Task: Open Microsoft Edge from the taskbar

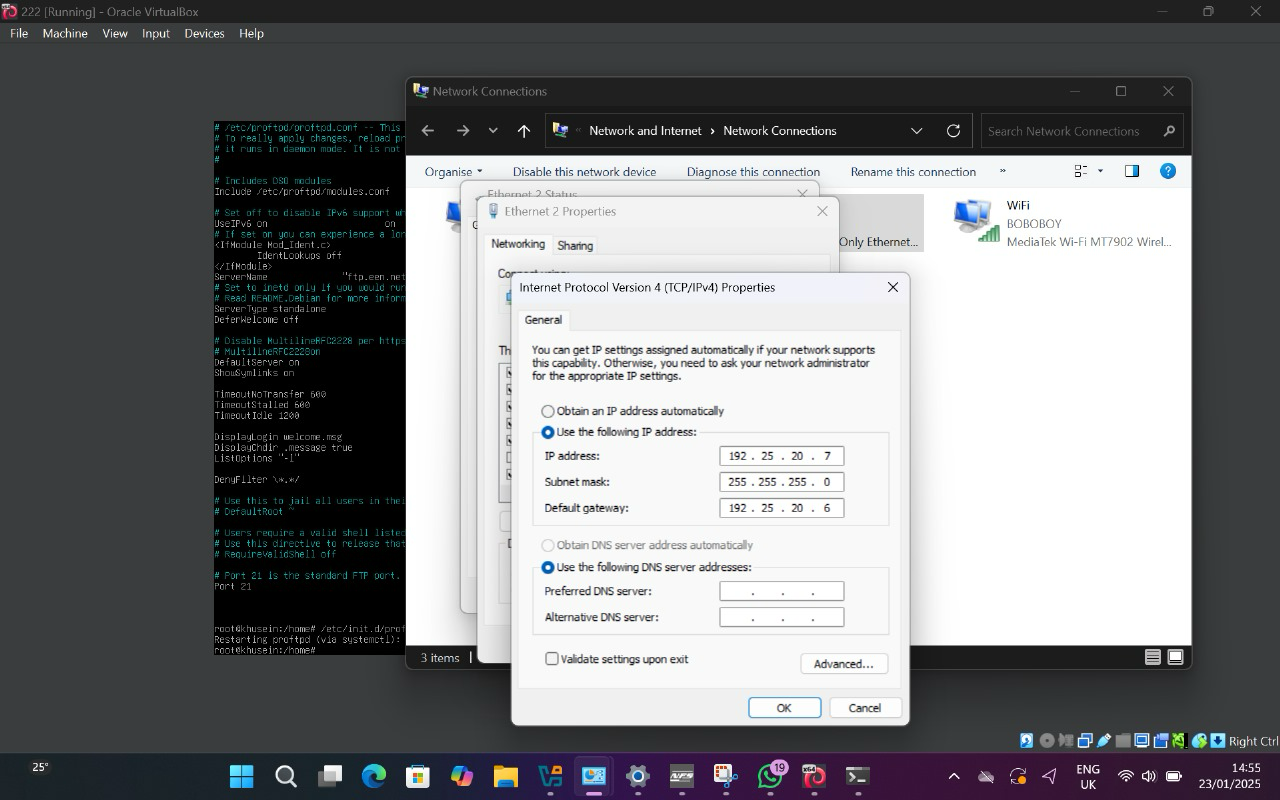Action: coord(374,776)
